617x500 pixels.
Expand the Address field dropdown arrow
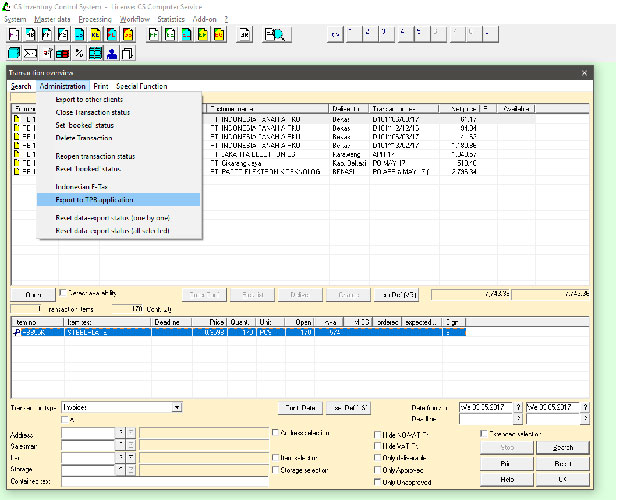(121, 434)
